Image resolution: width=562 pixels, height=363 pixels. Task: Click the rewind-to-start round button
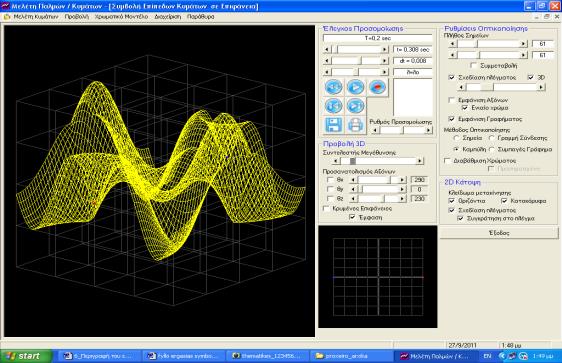click(x=333, y=87)
